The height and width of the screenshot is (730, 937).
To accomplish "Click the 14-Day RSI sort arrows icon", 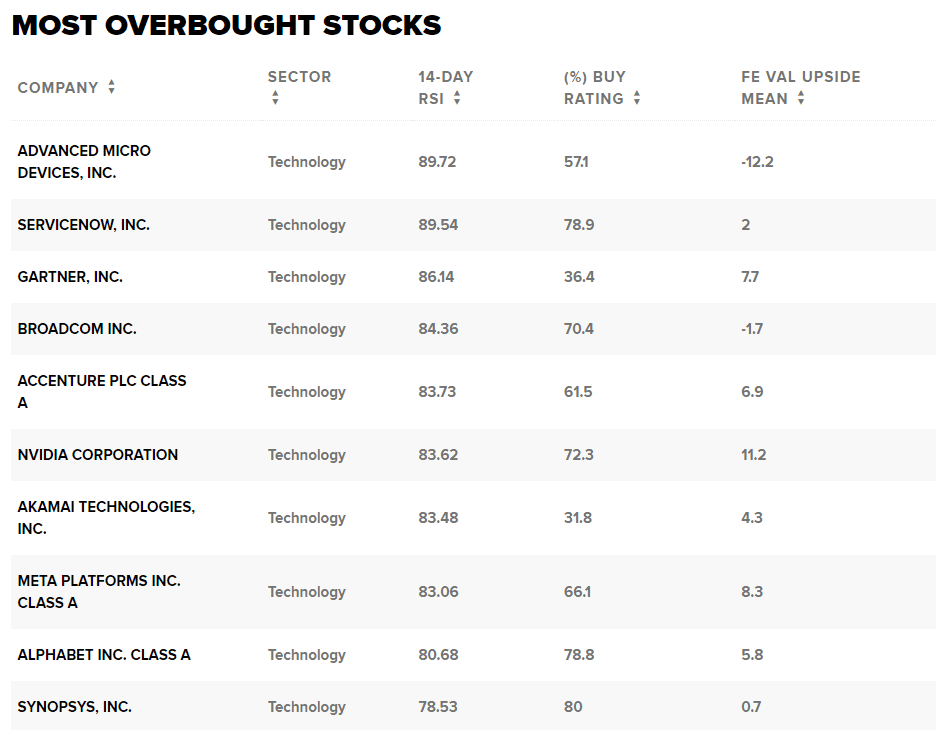I will (x=457, y=98).
